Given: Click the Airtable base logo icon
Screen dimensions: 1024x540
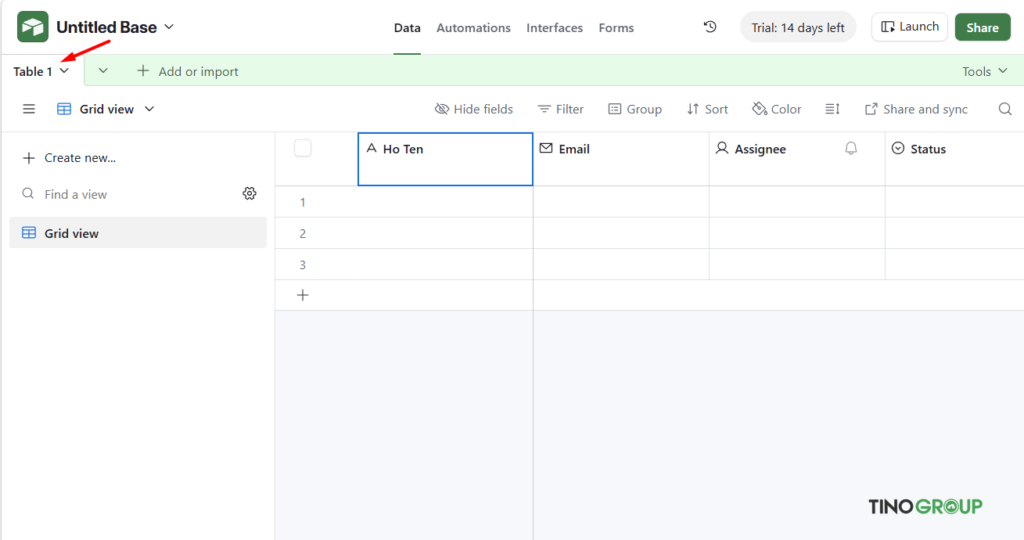Looking at the screenshot, I should pyautogui.click(x=33, y=27).
